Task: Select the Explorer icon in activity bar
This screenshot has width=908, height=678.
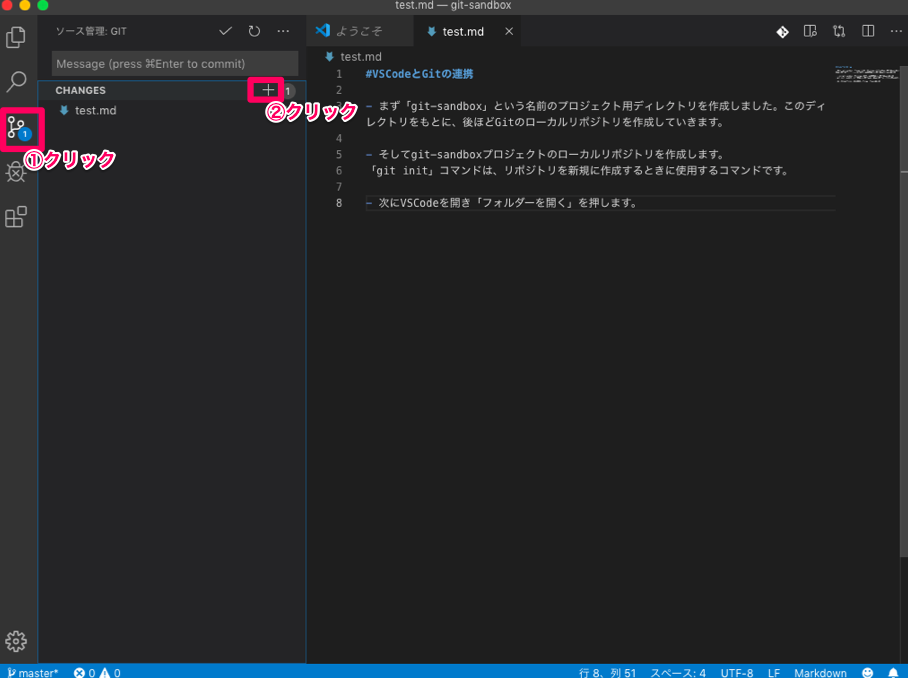Action: (x=16, y=36)
